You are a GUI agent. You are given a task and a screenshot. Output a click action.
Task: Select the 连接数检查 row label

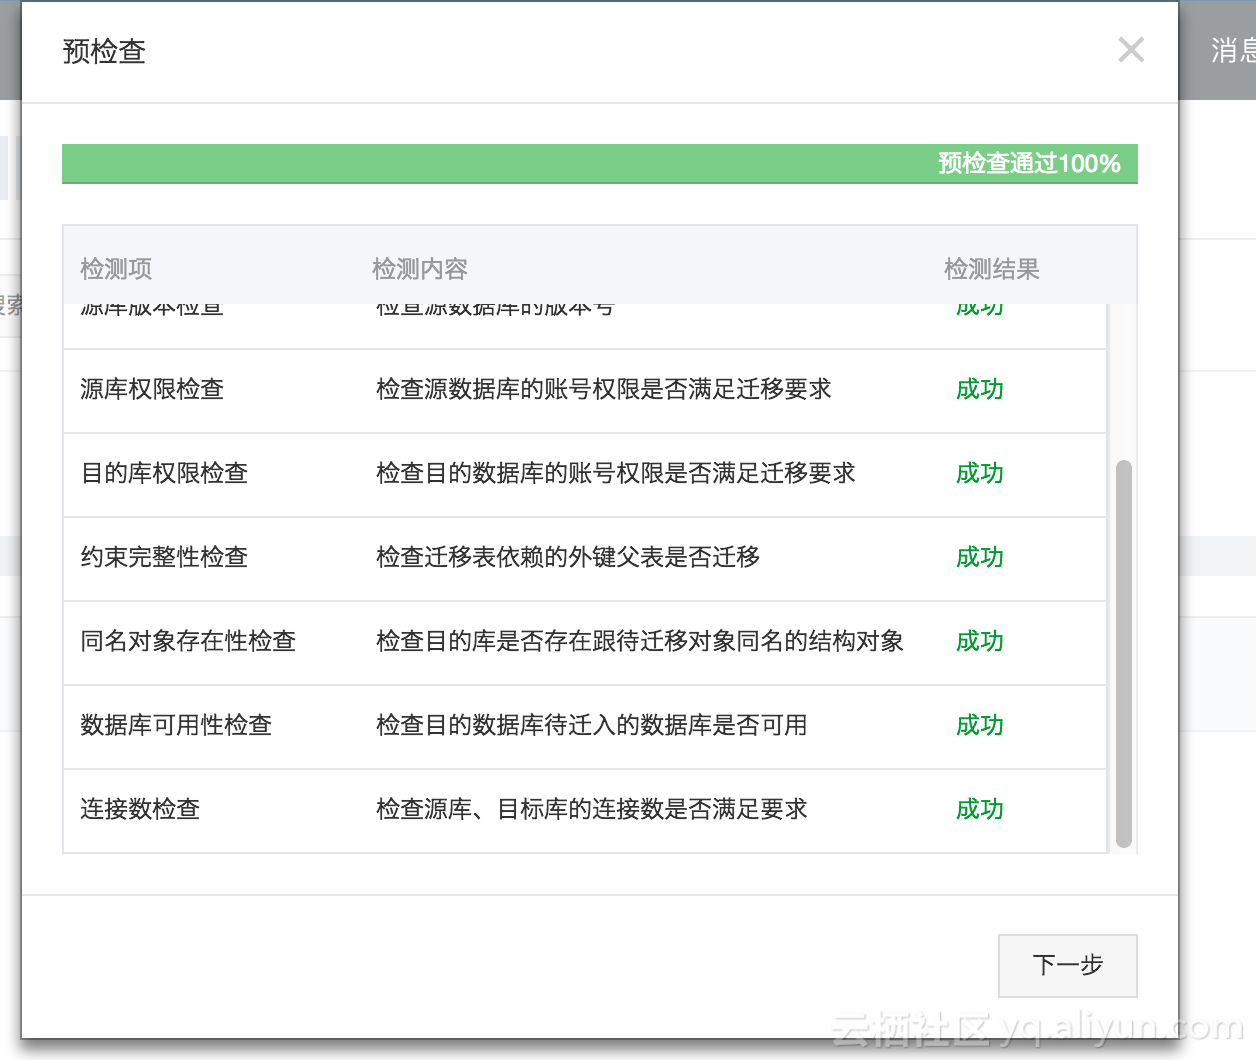click(140, 809)
